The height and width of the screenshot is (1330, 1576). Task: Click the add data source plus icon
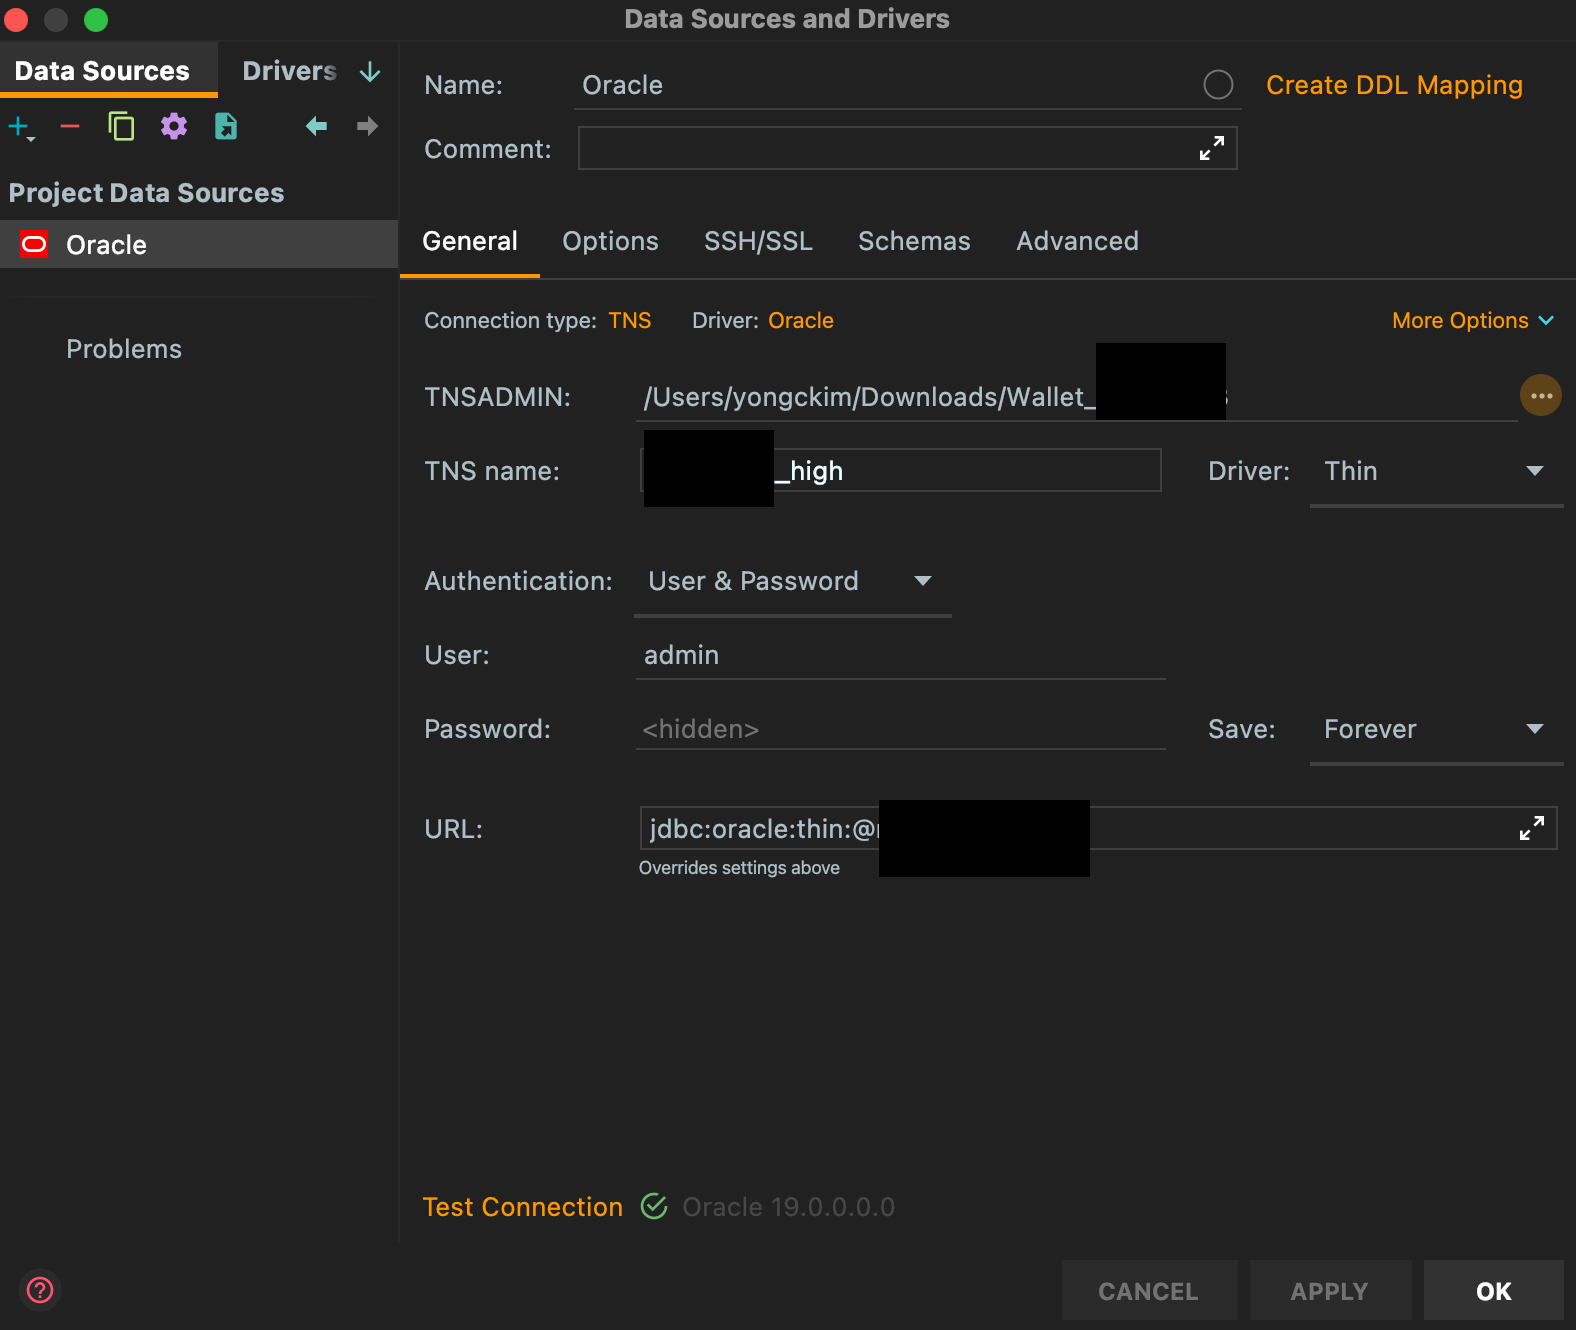click(19, 127)
